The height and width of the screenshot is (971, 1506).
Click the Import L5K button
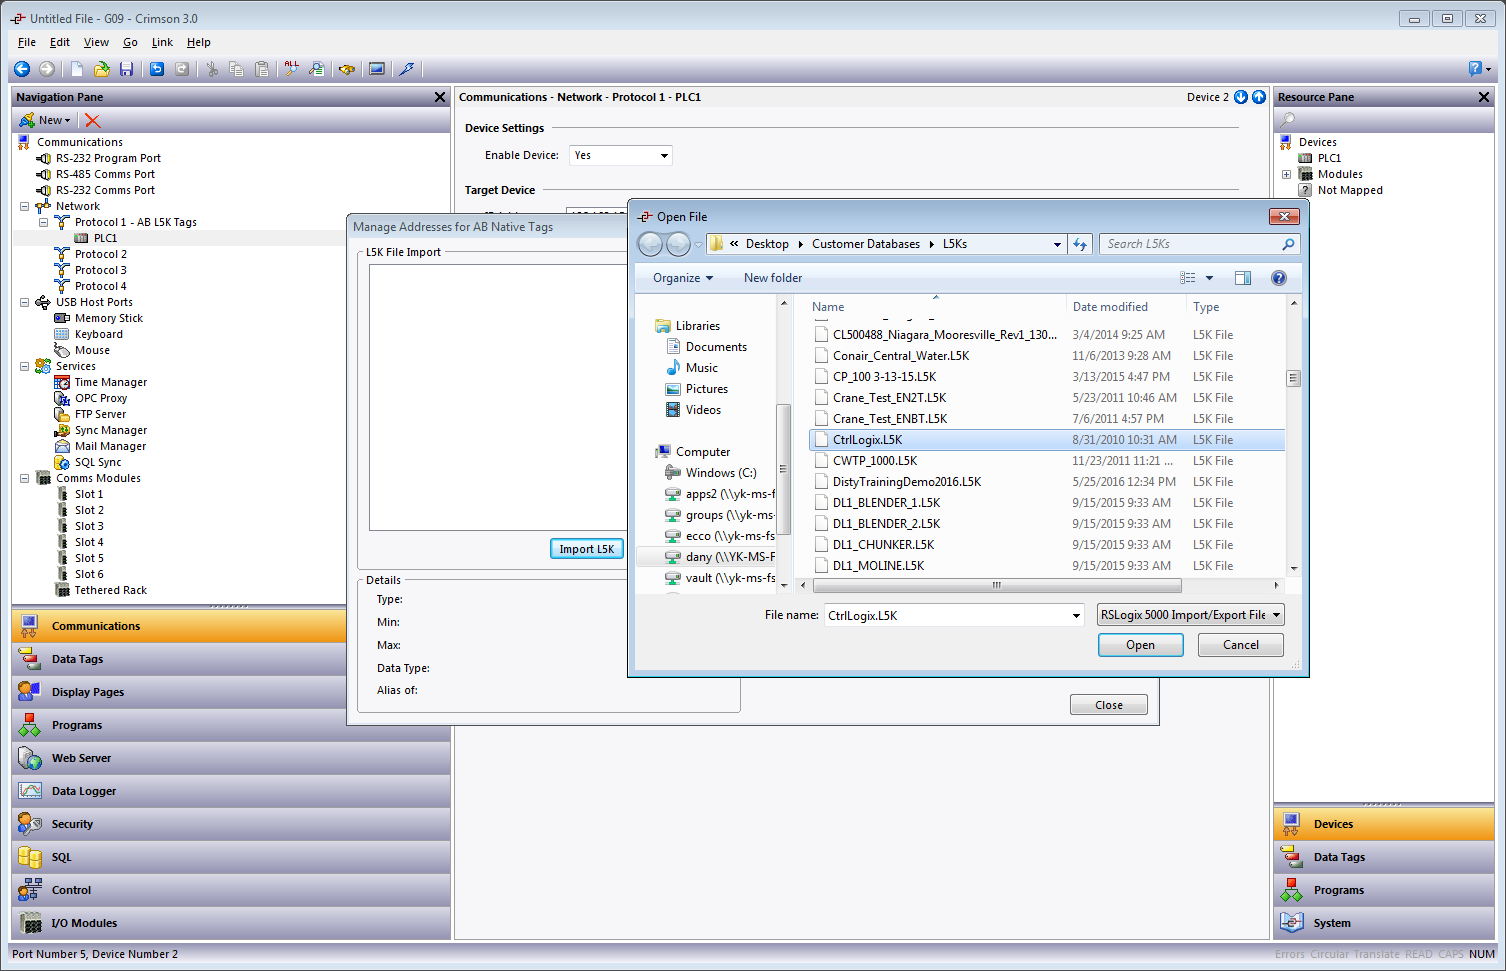tap(587, 549)
